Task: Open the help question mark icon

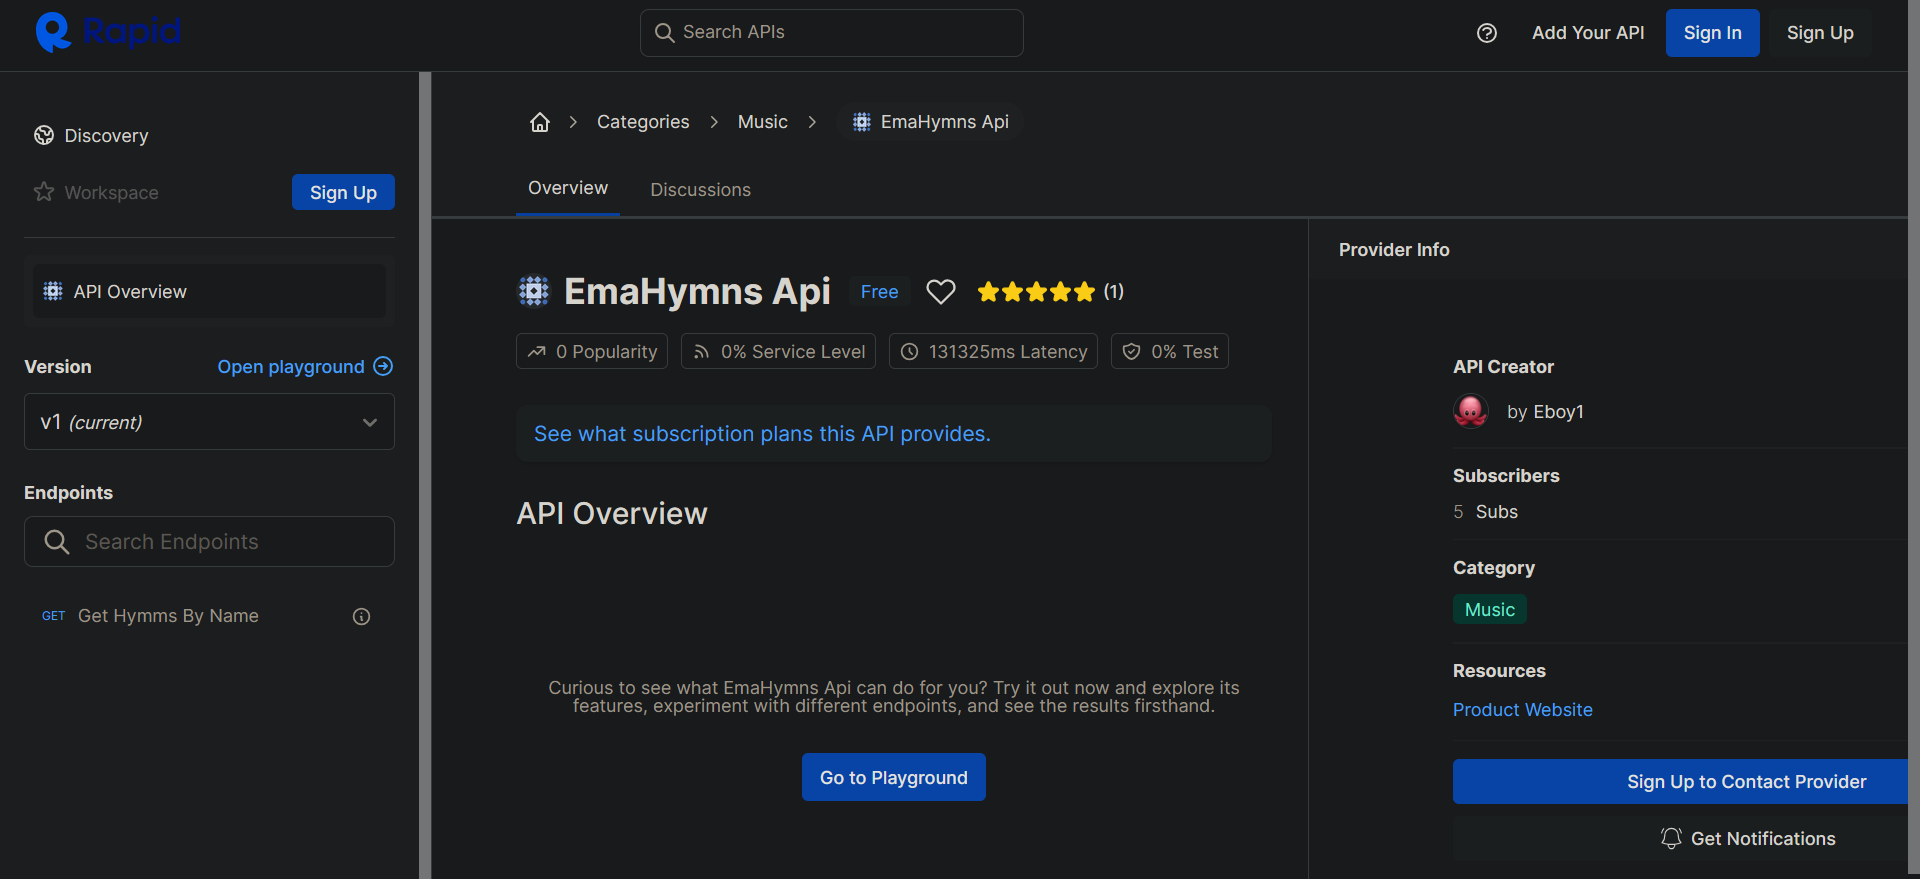Action: click(x=1487, y=33)
